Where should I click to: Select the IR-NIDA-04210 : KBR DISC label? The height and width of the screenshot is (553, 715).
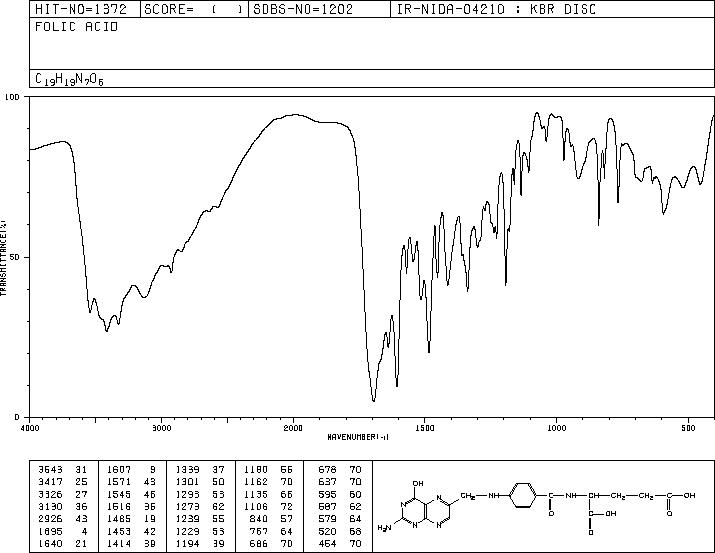click(496, 9)
